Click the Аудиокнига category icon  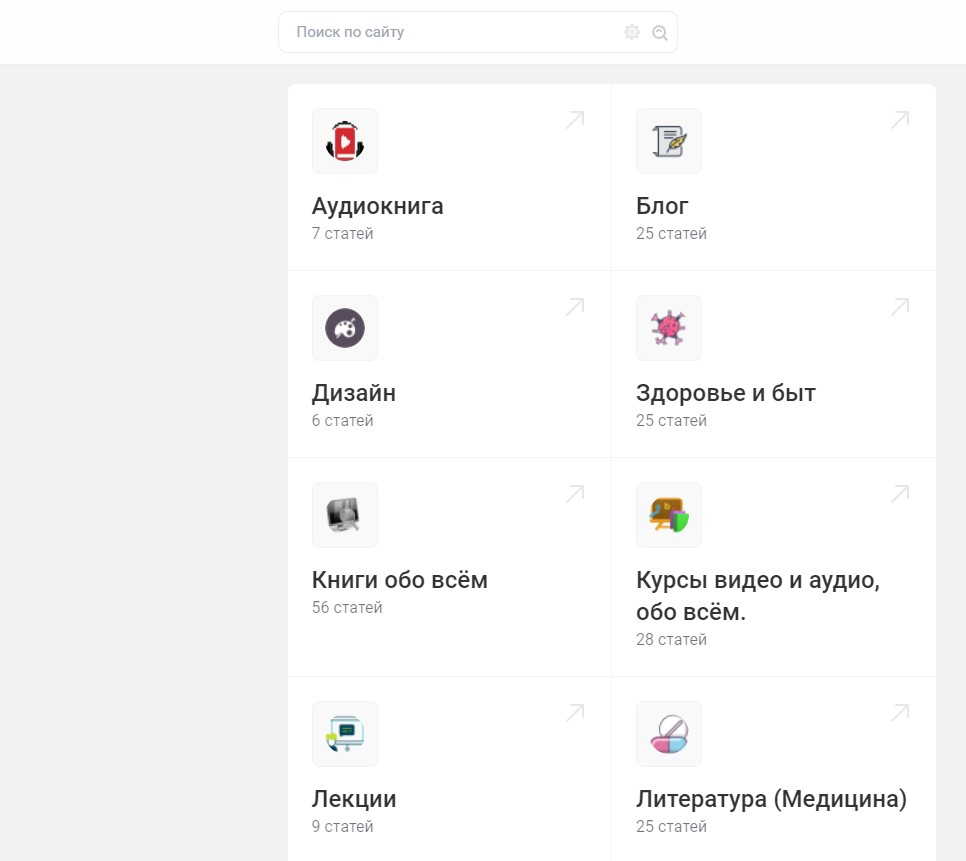(x=344, y=141)
